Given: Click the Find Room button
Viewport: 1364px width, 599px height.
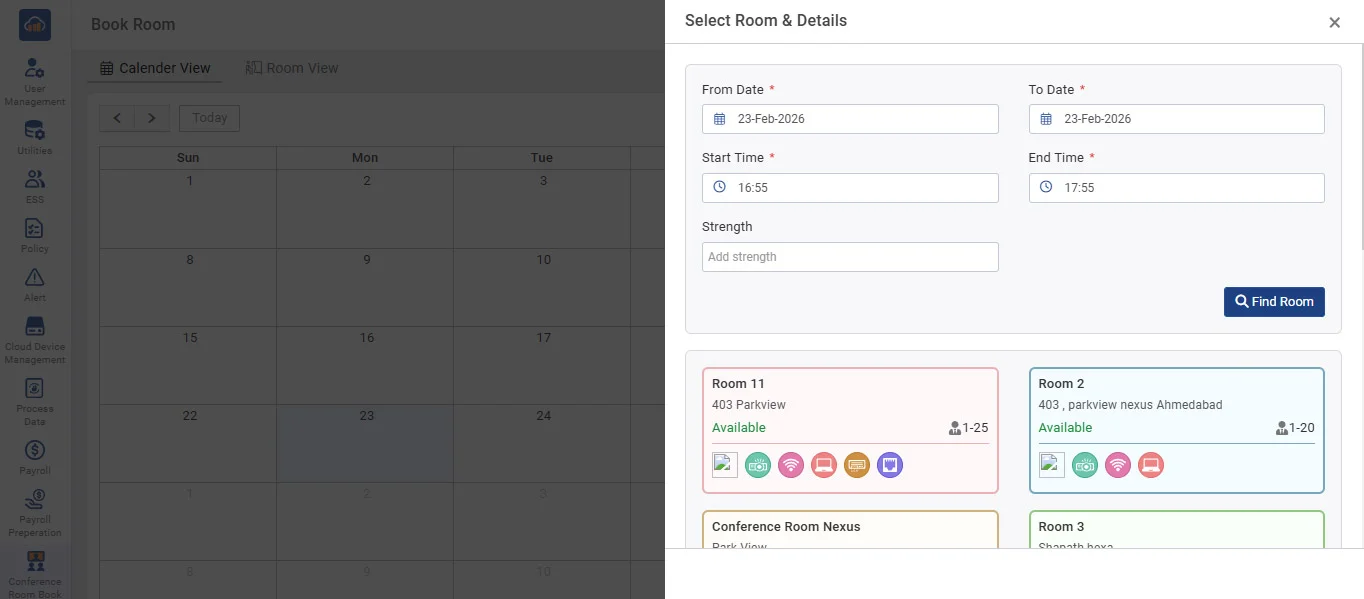Looking at the screenshot, I should (x=1274, y=302).
